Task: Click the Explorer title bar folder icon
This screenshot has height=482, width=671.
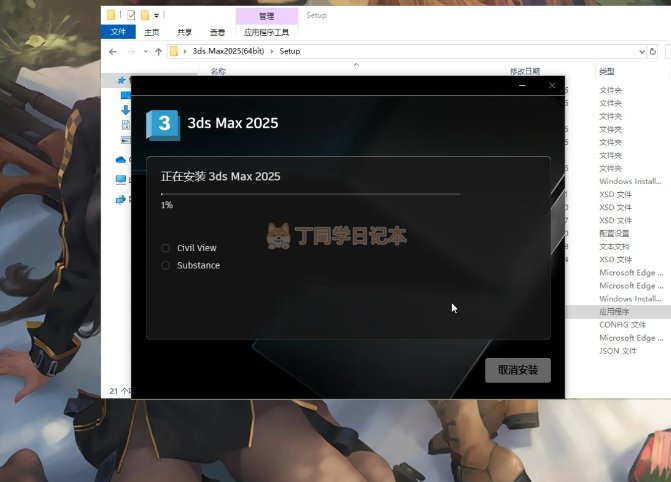Action: [111, 15]
